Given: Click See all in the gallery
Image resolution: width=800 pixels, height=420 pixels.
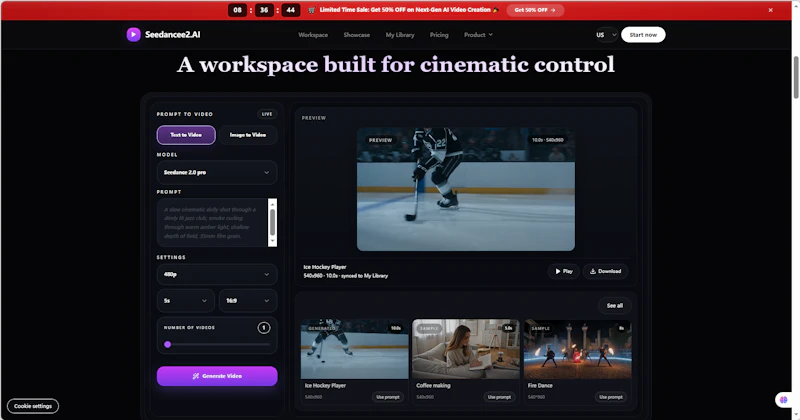Looking at the screenshot, I should [x=614, y=306].
